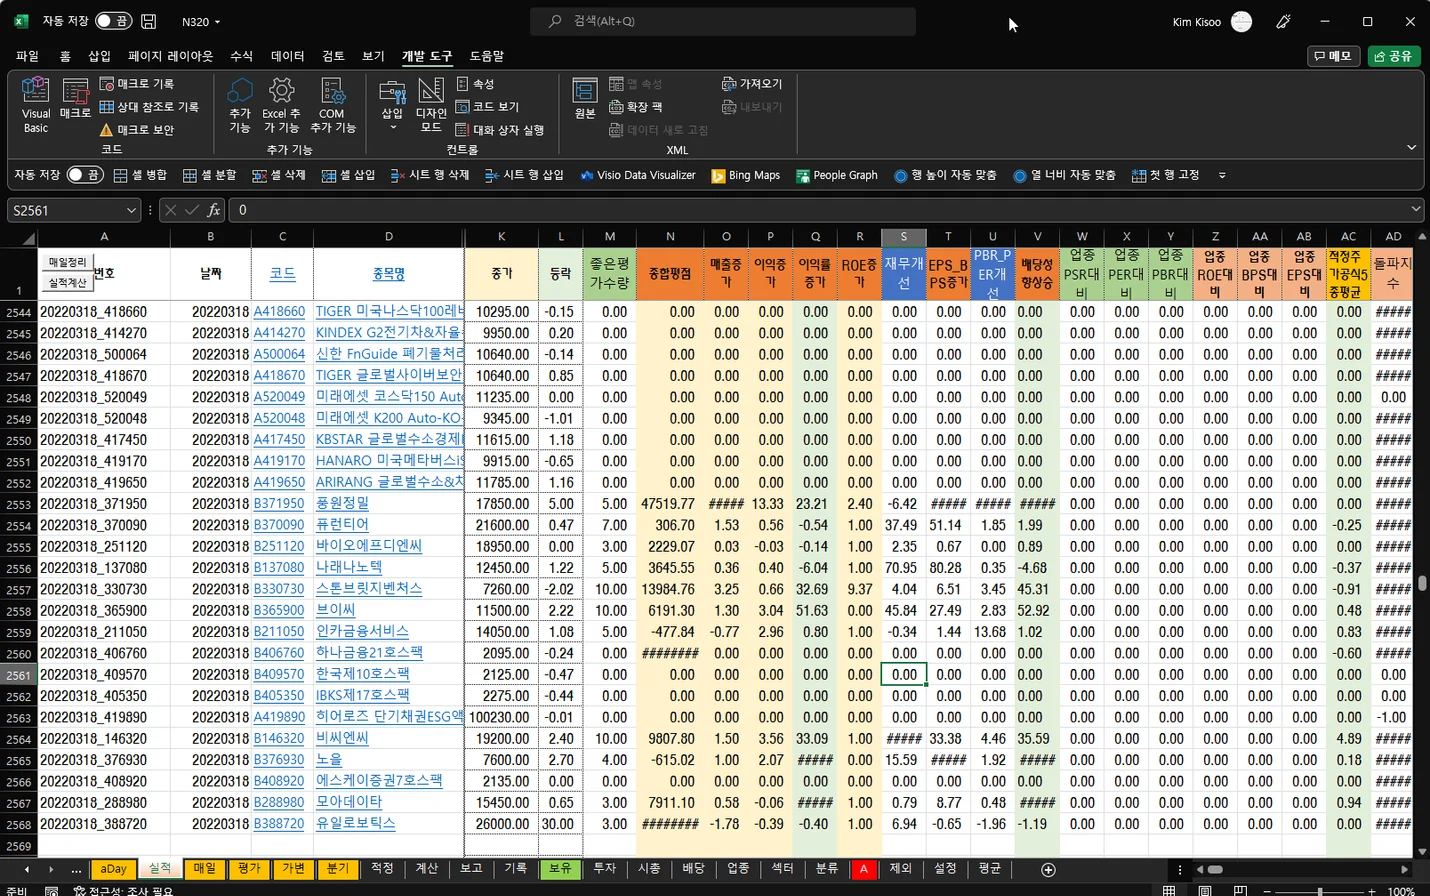This screenshot has width=1430, height=896.
Task: Open Excel 추가 기능 gear icon
Action: click(x=282, y=104)
